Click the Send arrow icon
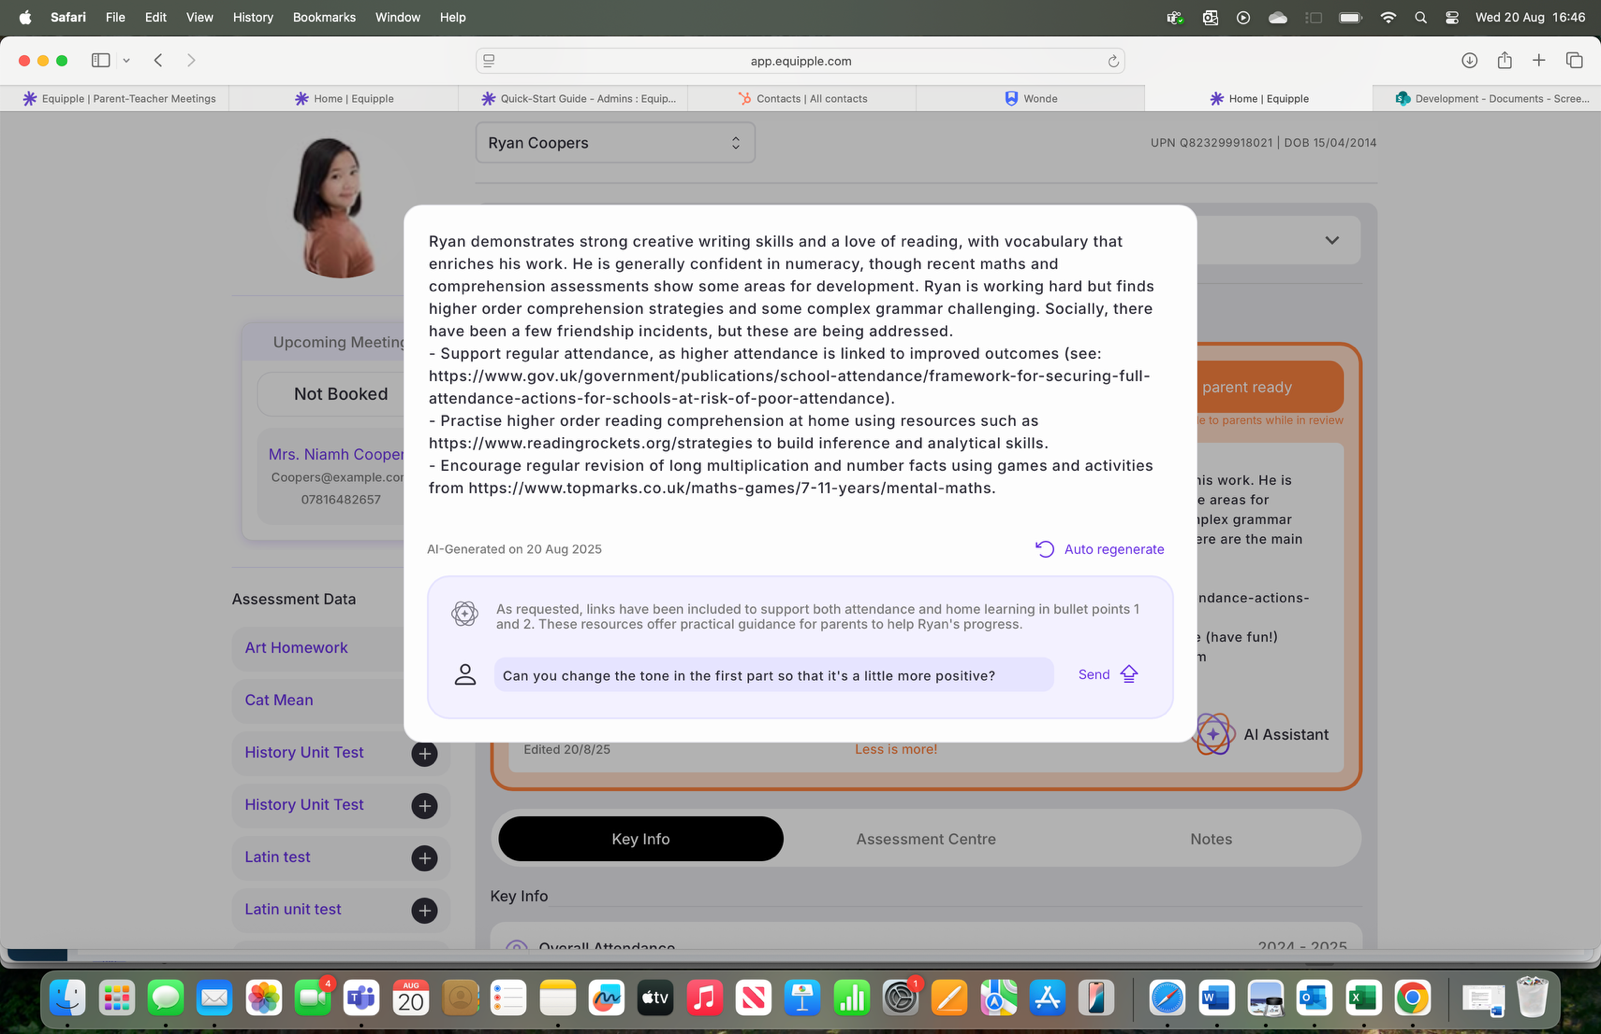This screenshot has width=1601, height=1034. tap(1129, 674)
